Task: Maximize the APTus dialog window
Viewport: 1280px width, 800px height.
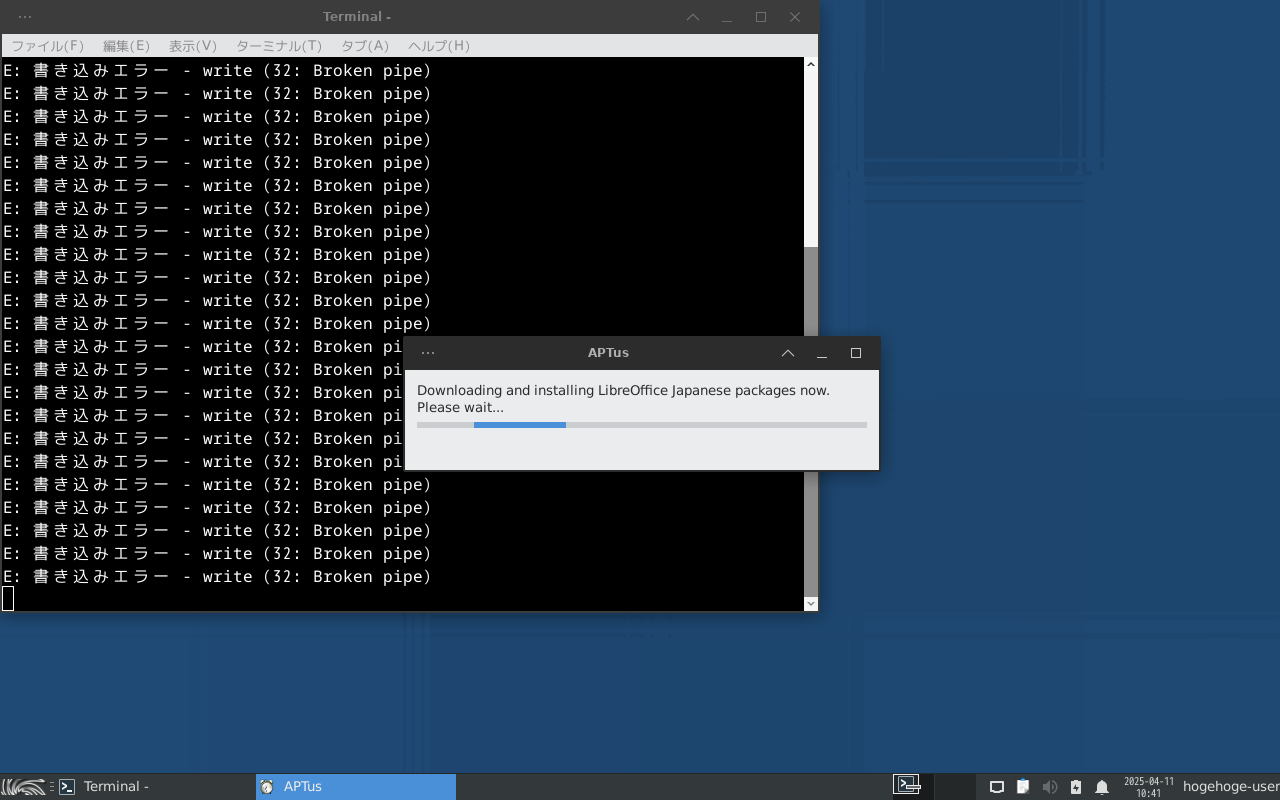Action: point(856,353)
